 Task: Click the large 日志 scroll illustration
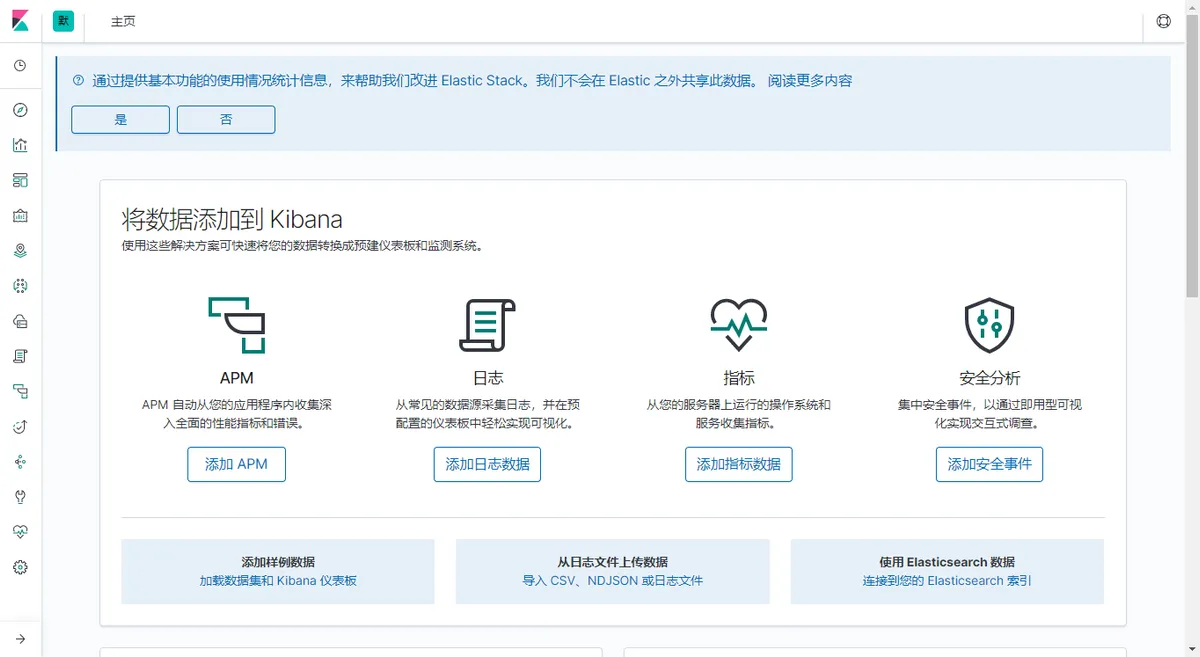pyautogui.click(x=487, y=325)
